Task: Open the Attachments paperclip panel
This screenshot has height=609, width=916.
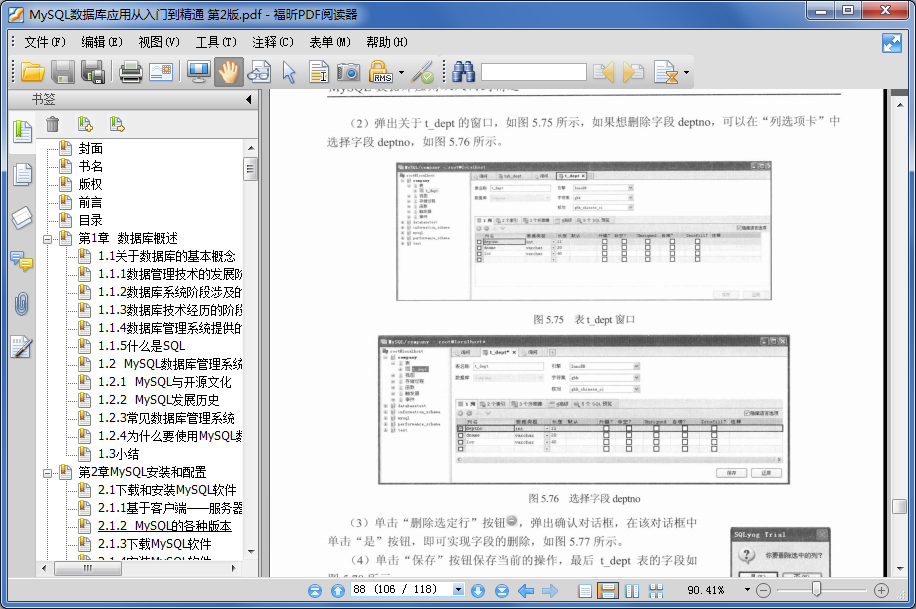Action: coord(22,304)
